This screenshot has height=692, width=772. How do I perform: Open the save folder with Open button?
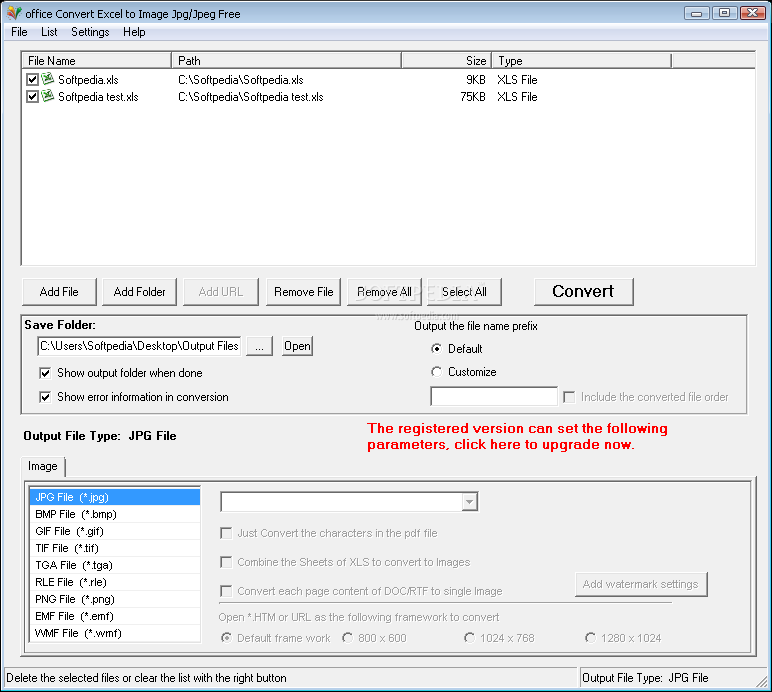297,346
